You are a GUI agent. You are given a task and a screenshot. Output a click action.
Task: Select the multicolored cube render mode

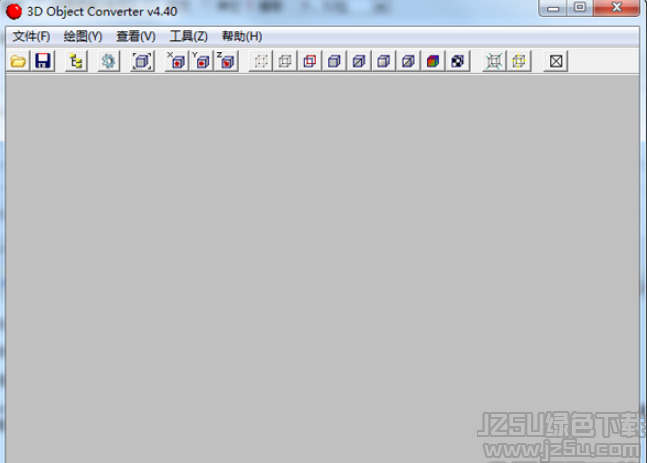(x=433, y=61)
